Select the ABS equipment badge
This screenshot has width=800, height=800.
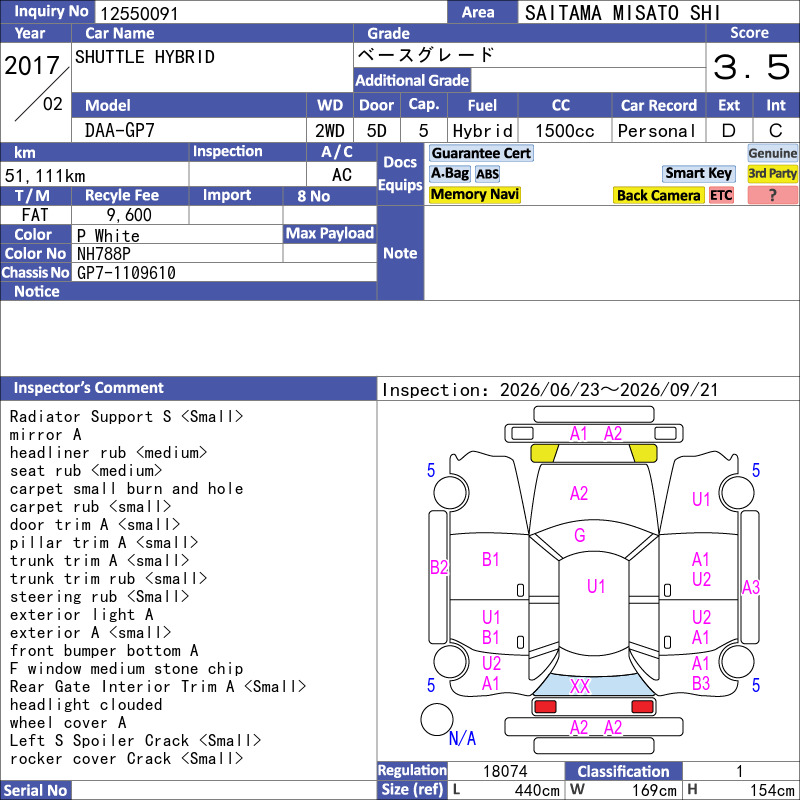(487, 174)
